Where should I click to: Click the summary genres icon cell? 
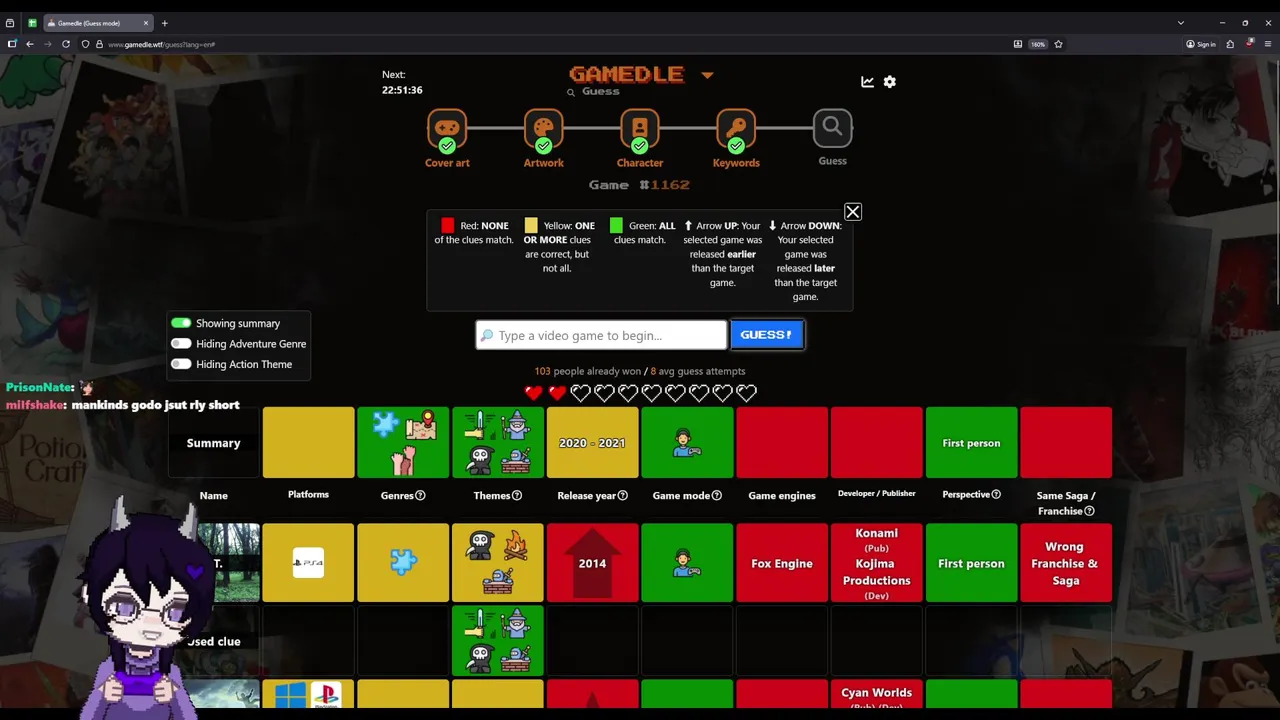[403, 443]
